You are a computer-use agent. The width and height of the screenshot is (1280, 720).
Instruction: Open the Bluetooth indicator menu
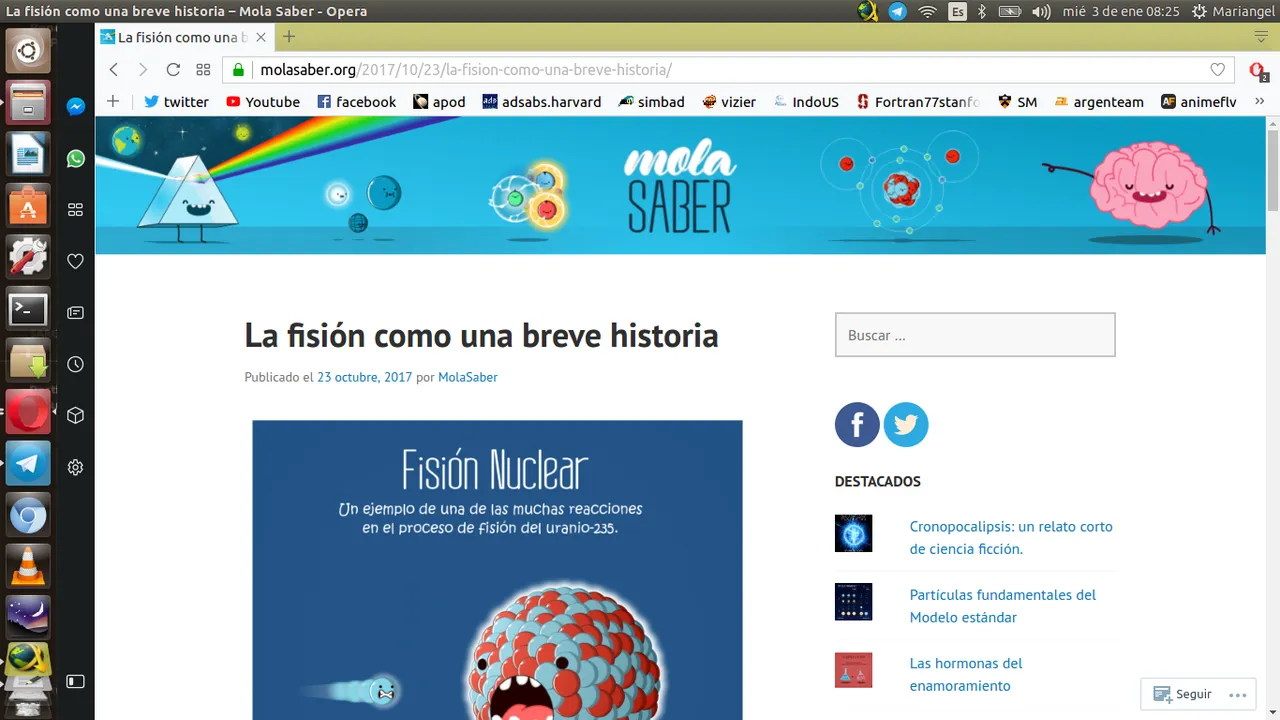pyautogui.click(x=982, y=12)
